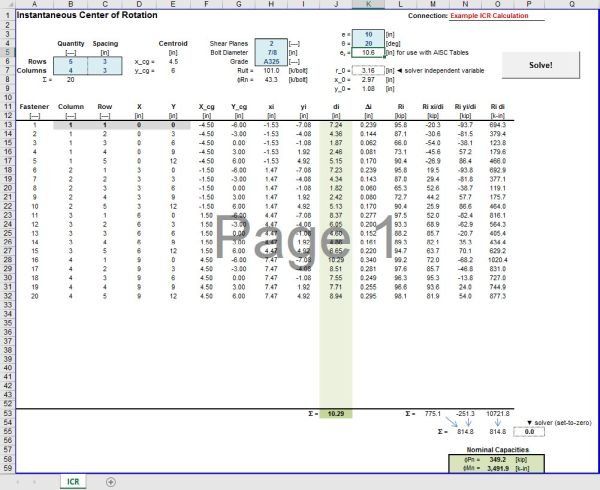Click the Rows quantity input cell
Screen dimensions: 600x490
pyautogui.click(x=71, y=61)
